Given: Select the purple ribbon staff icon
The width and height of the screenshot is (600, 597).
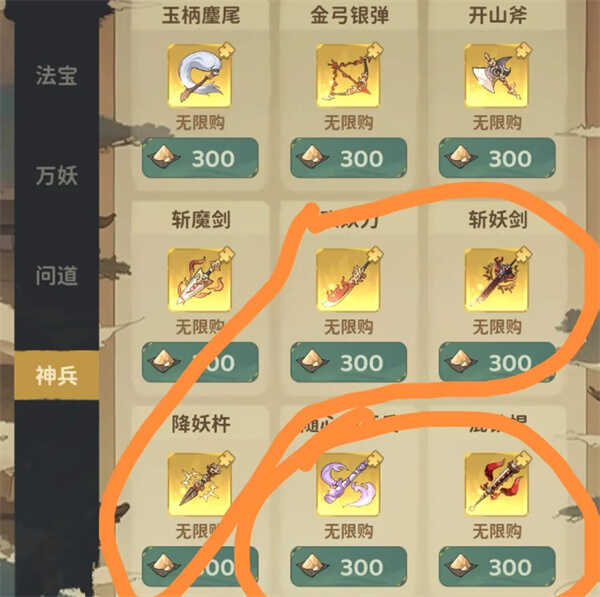Looking at the screenshot, I should point(348,484).
